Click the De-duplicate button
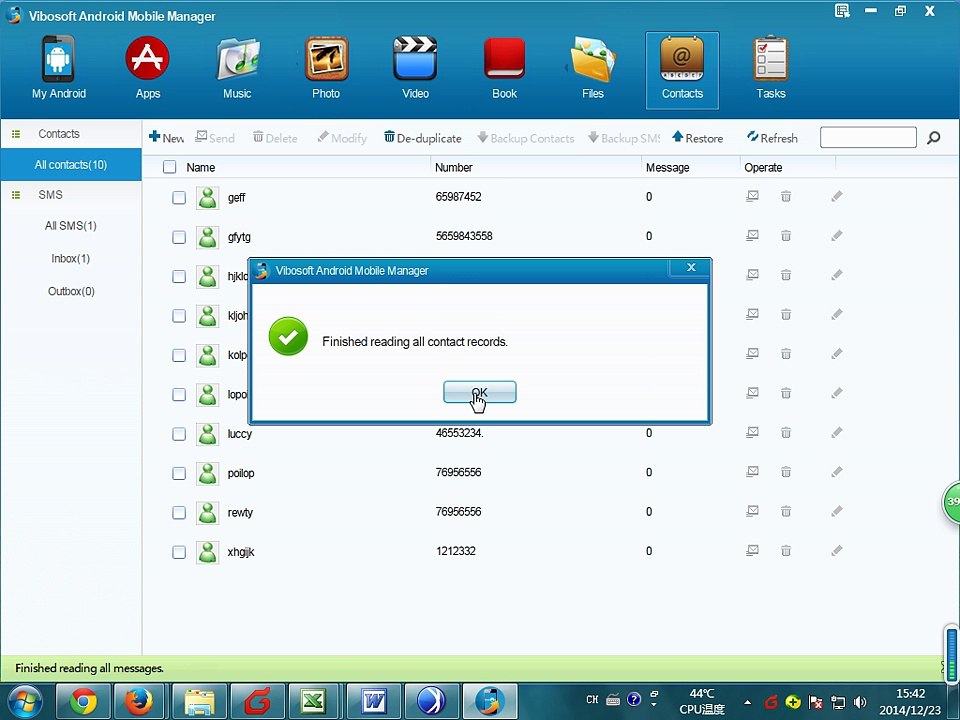960x720 pixels. 422,138
